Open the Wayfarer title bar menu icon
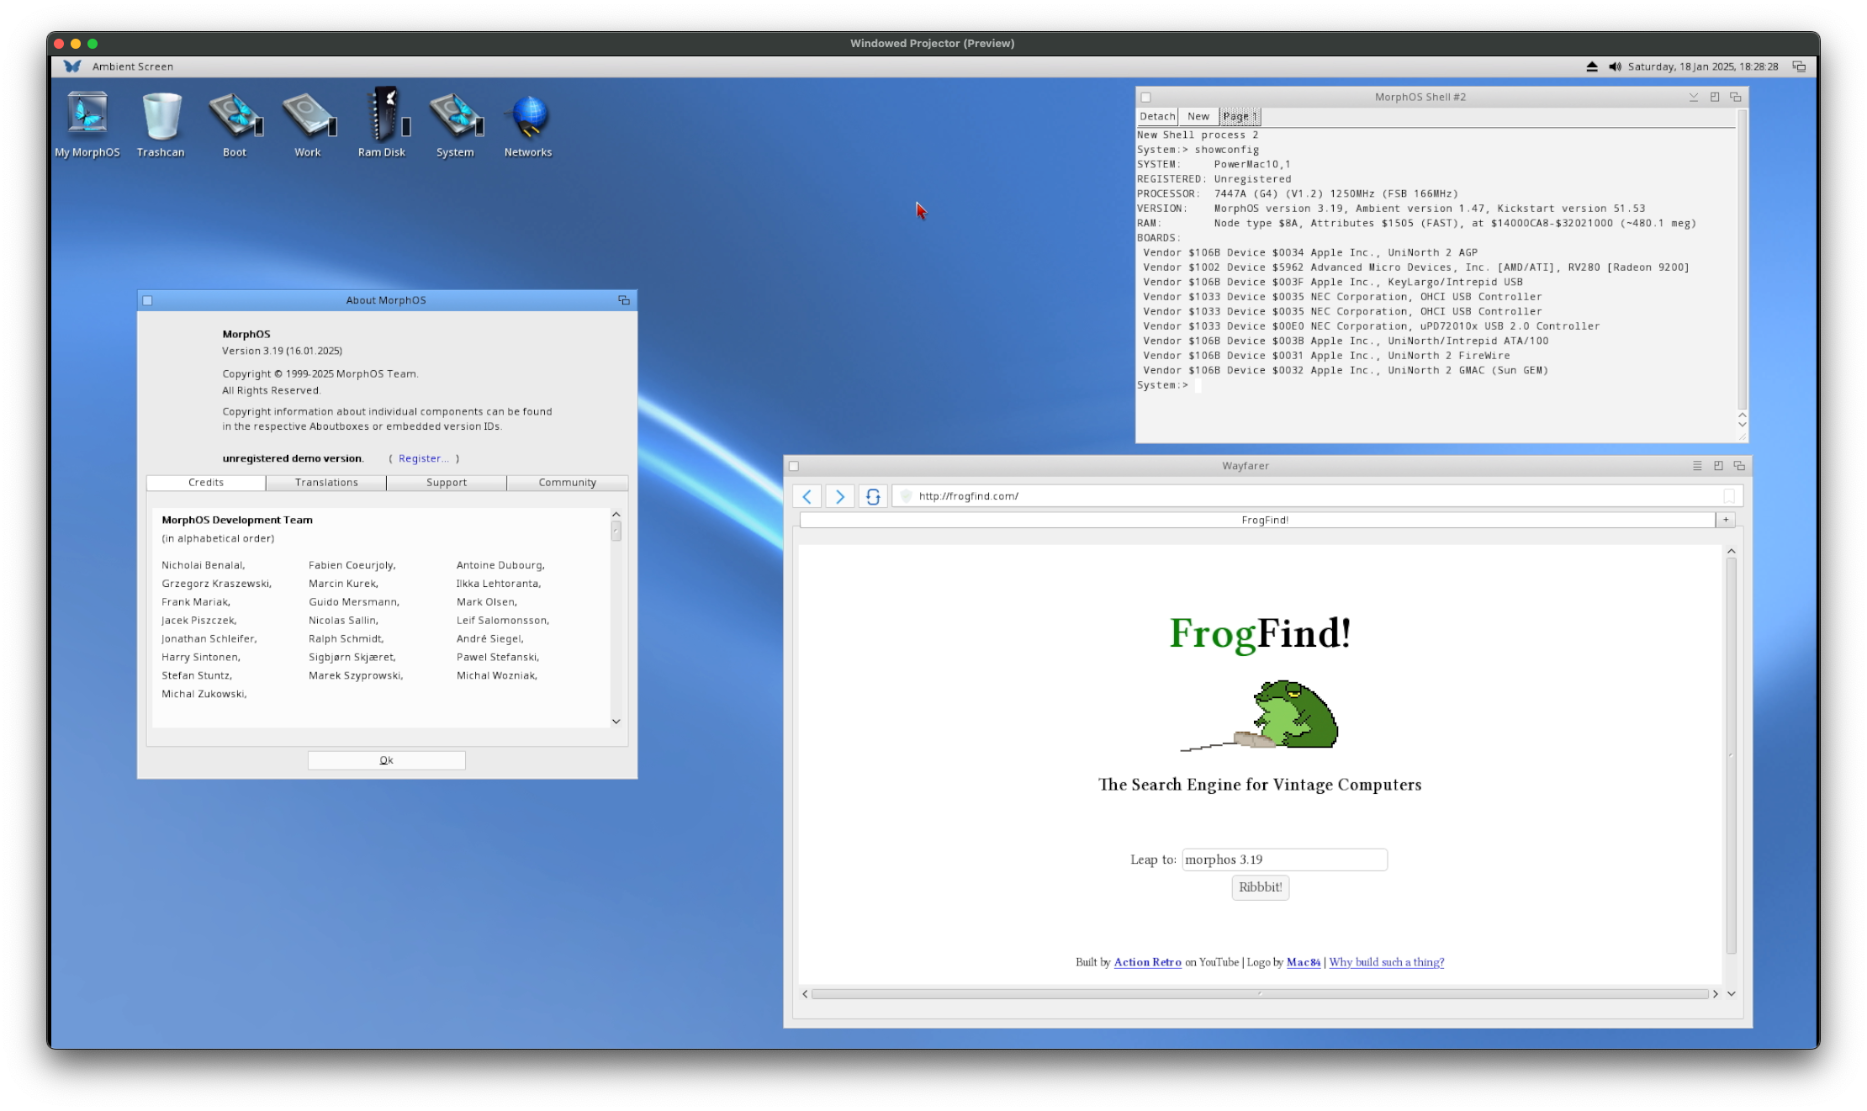 click(x=1697, y=466)
